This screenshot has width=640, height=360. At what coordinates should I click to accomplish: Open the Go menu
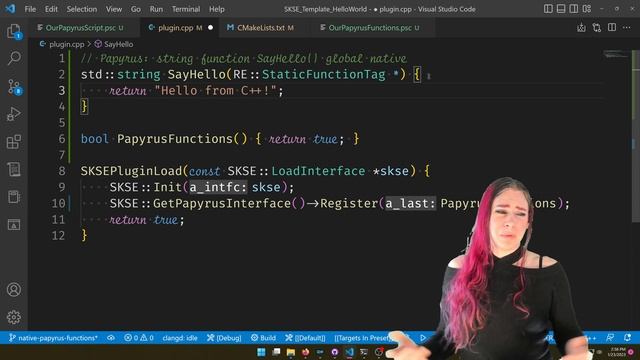click(136, 9)
